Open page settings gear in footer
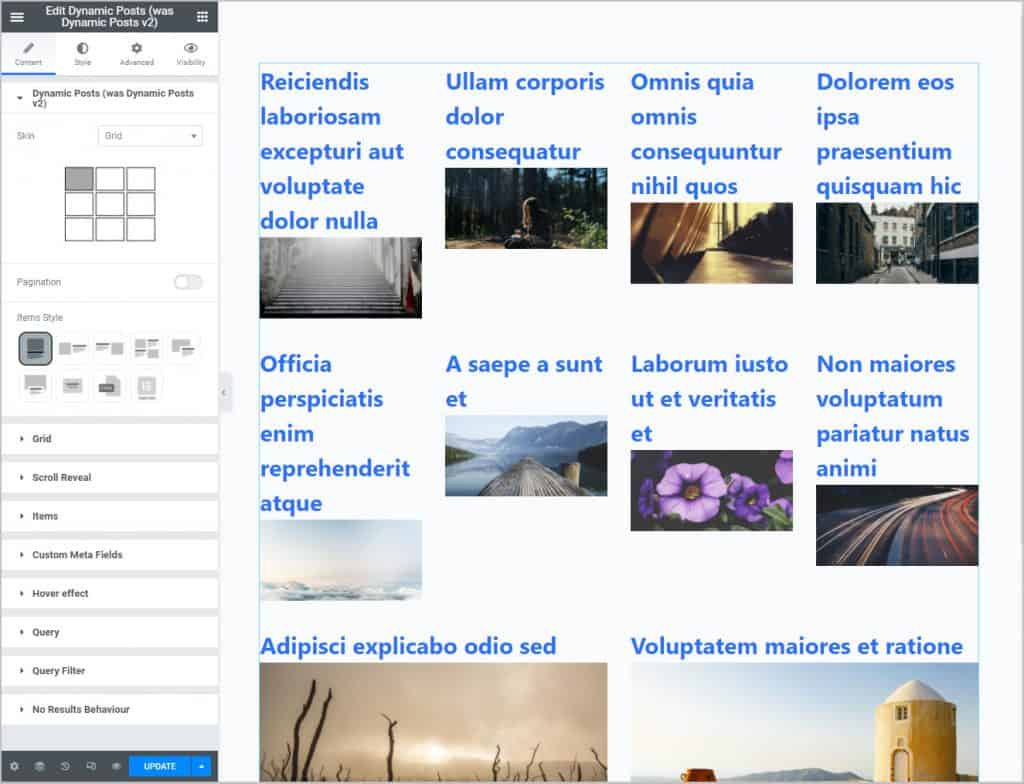 (14, 767)
